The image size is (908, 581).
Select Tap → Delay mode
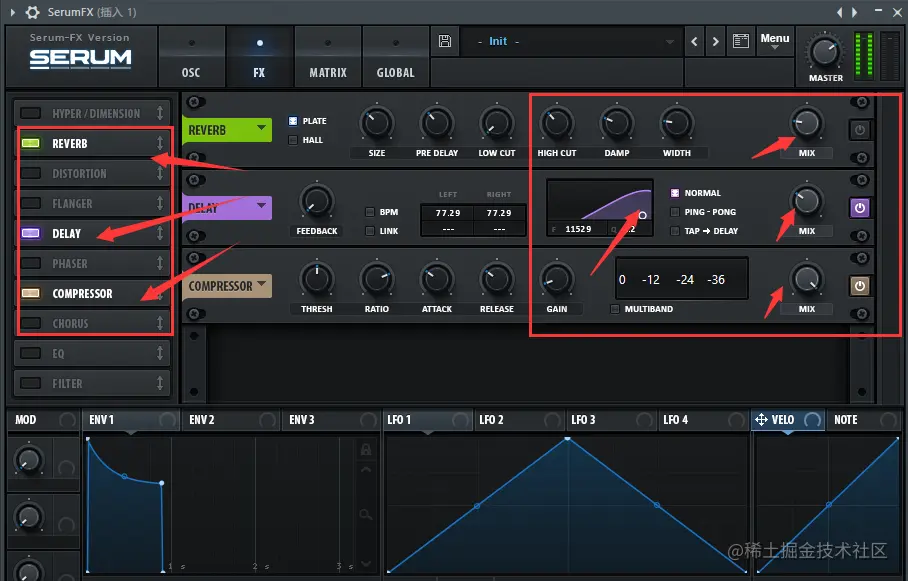675,231
